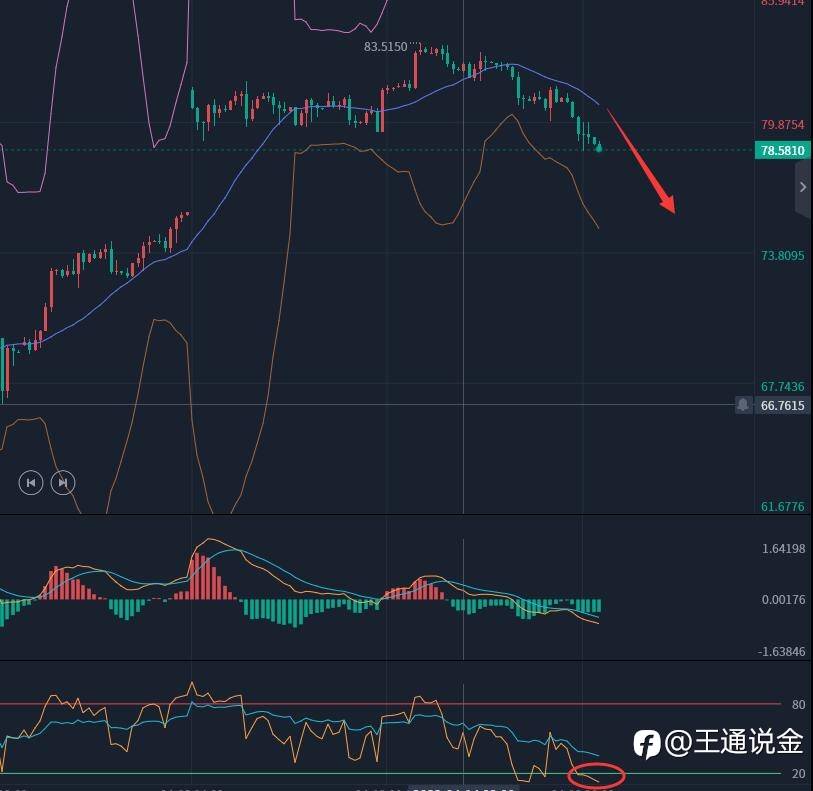Click the skip-to-previous chart button

(31, 483)
